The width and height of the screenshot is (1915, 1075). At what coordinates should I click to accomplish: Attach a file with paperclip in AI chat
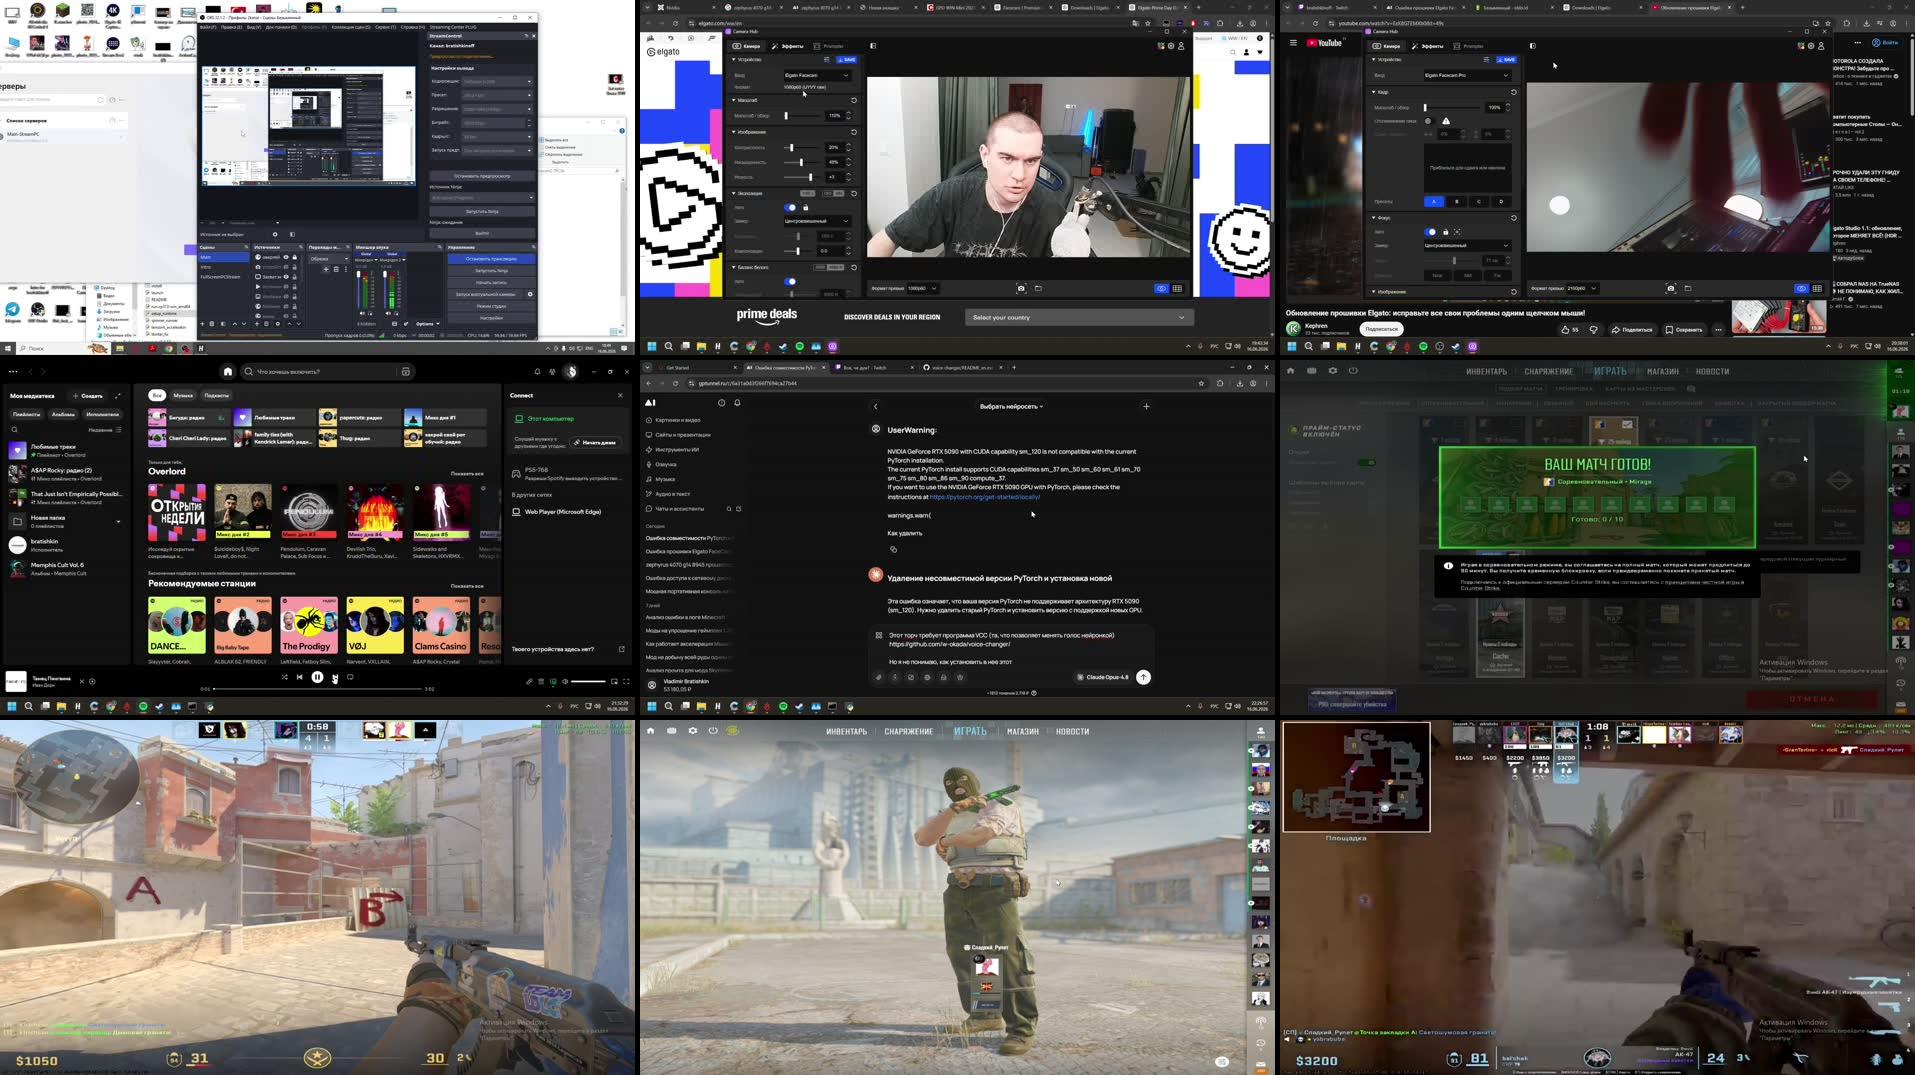point(879,677)
